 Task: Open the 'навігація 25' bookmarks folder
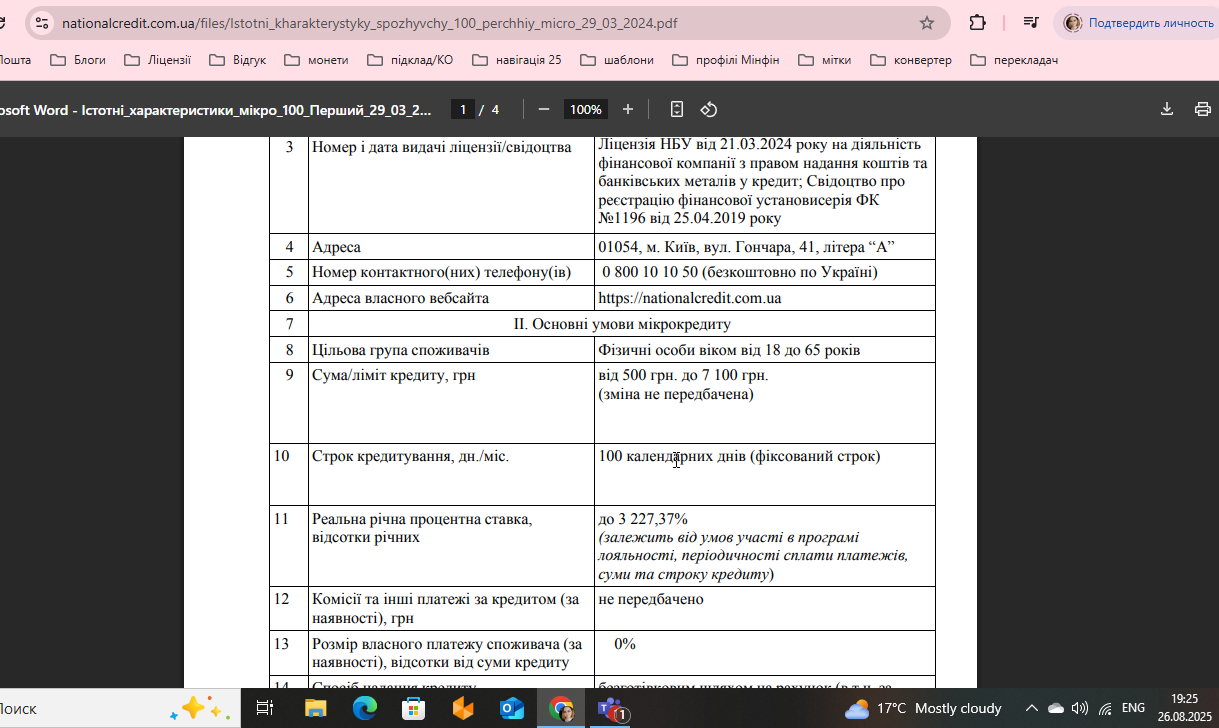tap(516, 60)
